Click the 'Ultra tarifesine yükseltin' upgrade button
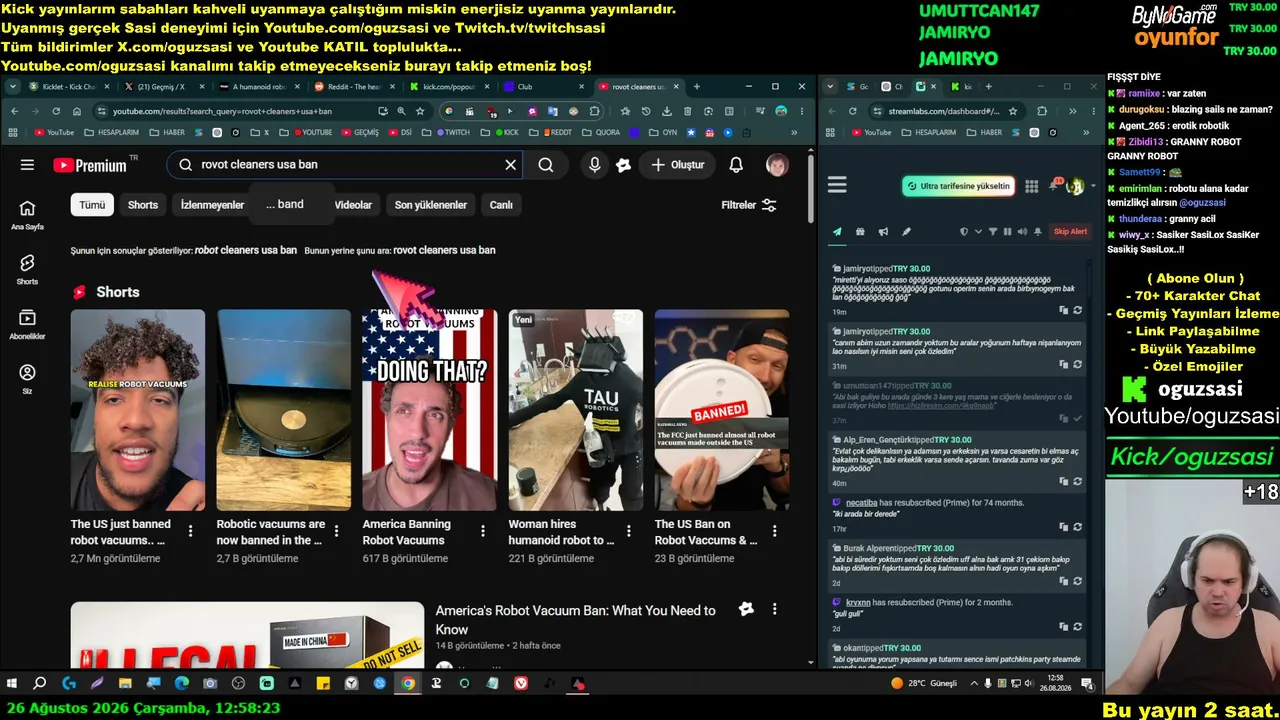The image size is (1280, 720). (x=958, y=186)
